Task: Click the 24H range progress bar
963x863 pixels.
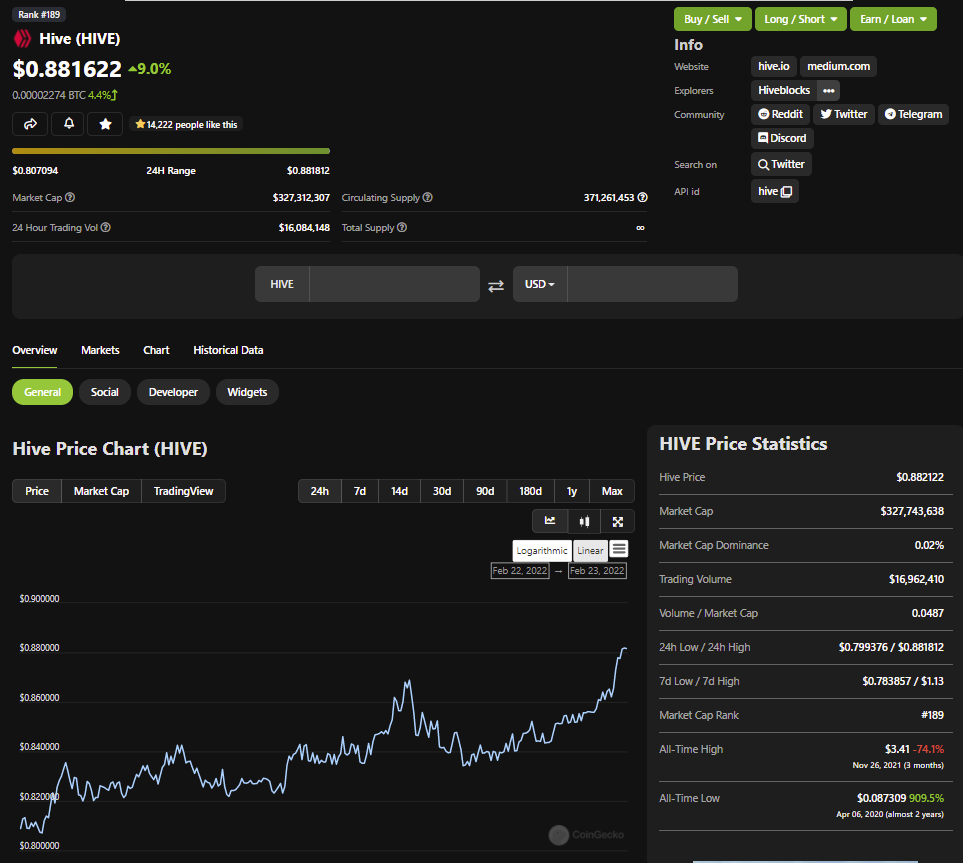Action: [x=171, y=151]
